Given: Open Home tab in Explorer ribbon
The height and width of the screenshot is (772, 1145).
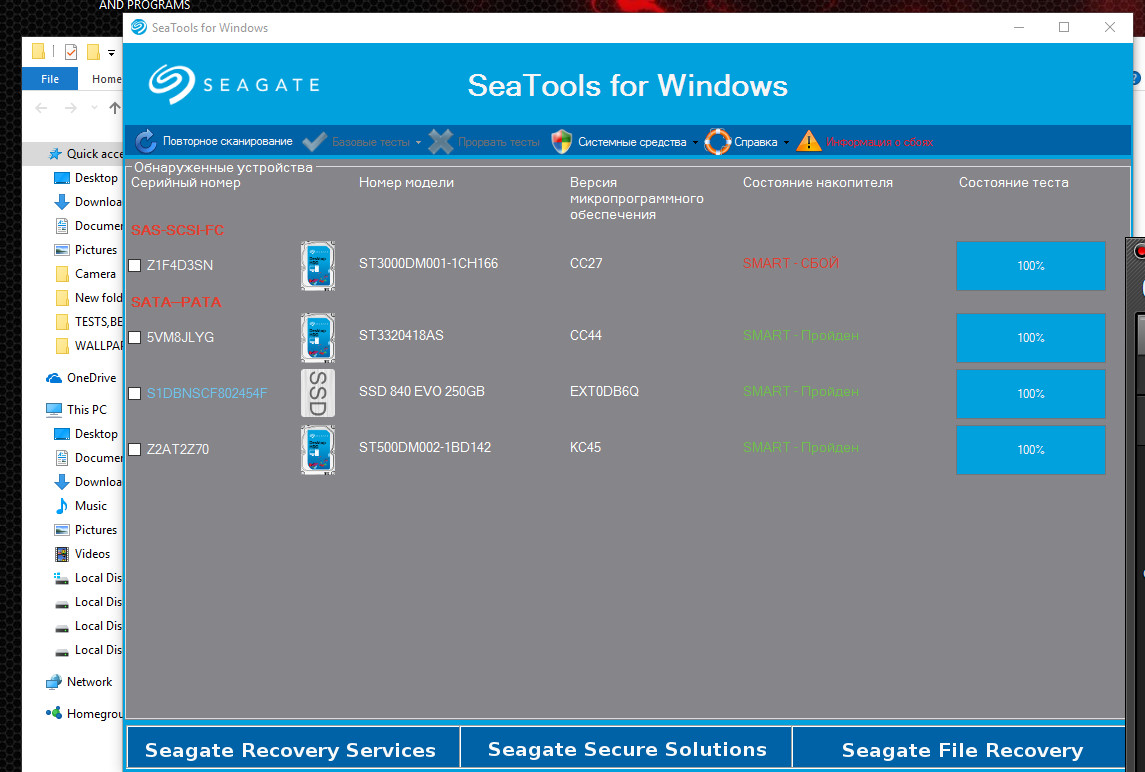Looking at the screenshot, I should pos(107,79).
